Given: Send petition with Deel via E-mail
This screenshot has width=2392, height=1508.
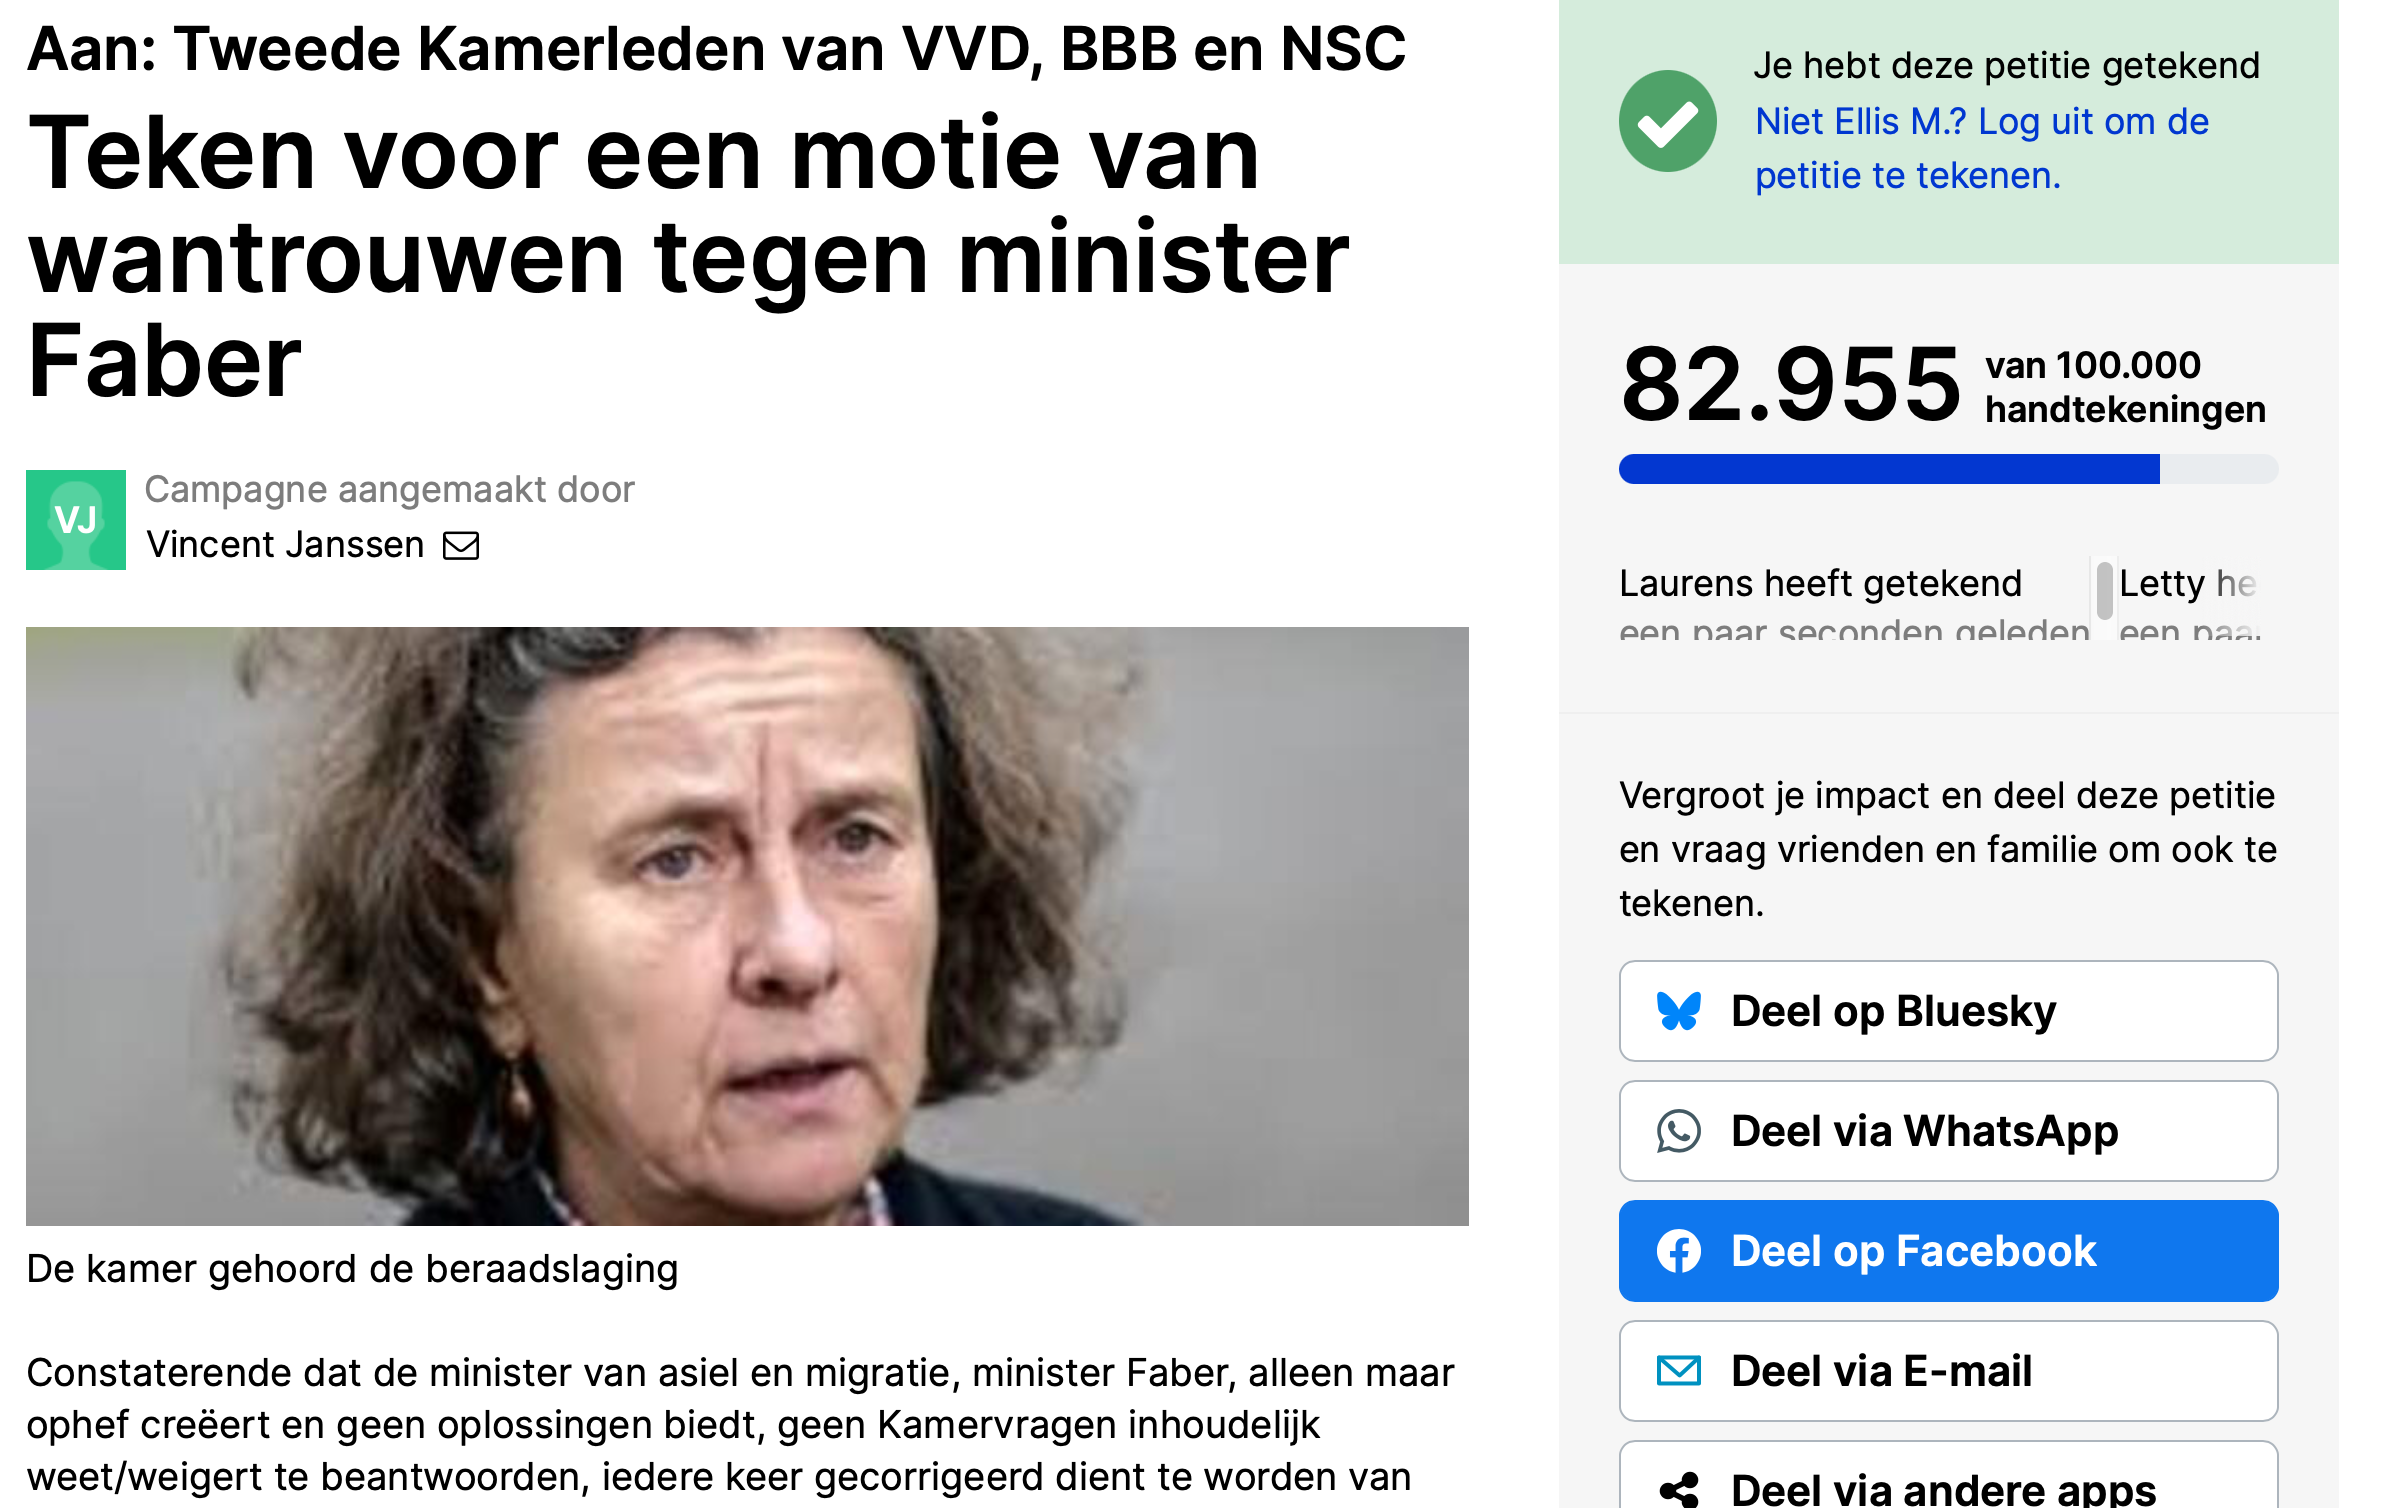Looking at the screenshot, I should coord(1948,1371).
